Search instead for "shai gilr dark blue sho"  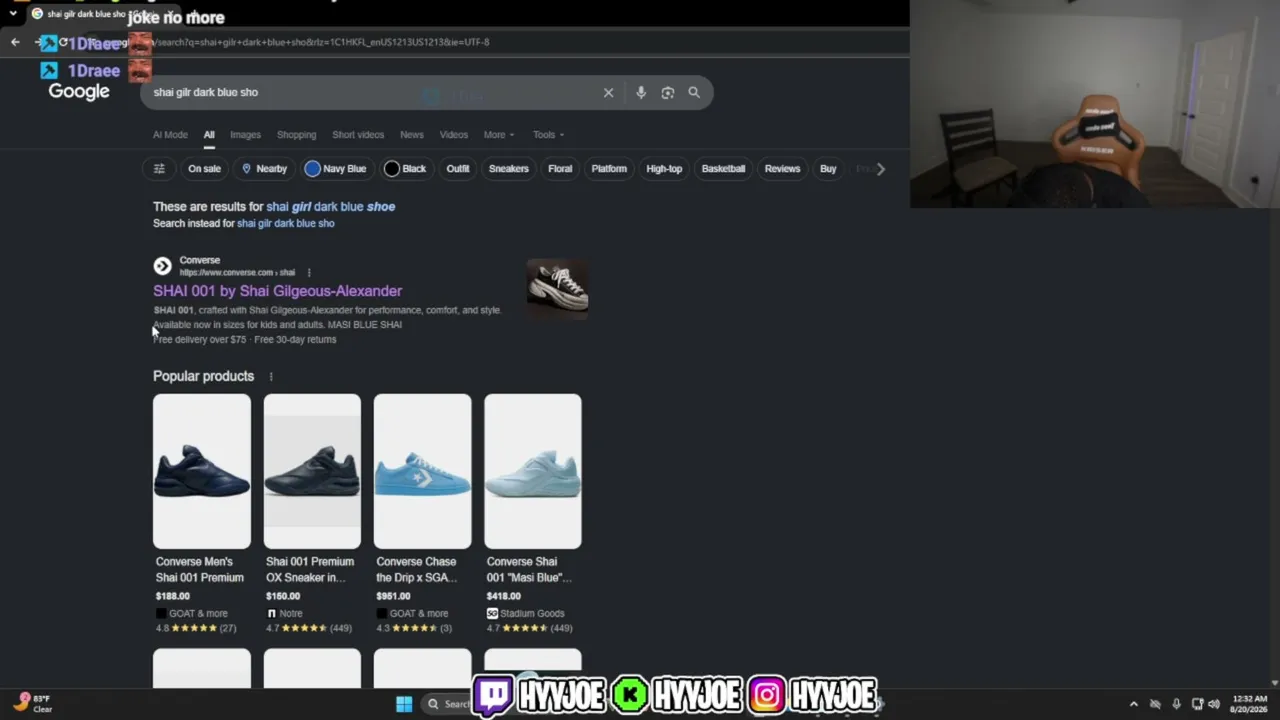285,223
